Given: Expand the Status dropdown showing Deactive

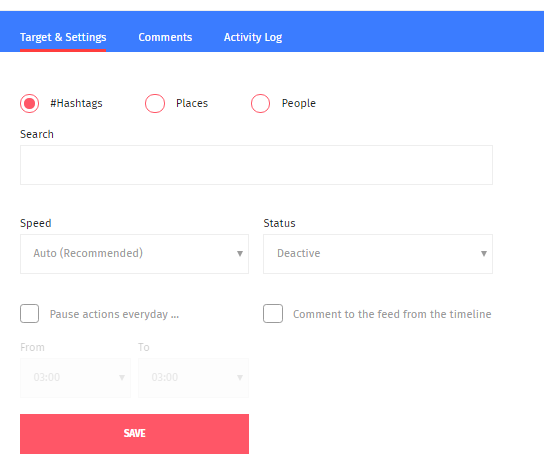Looking at the screenshot, I should [378, 254].
